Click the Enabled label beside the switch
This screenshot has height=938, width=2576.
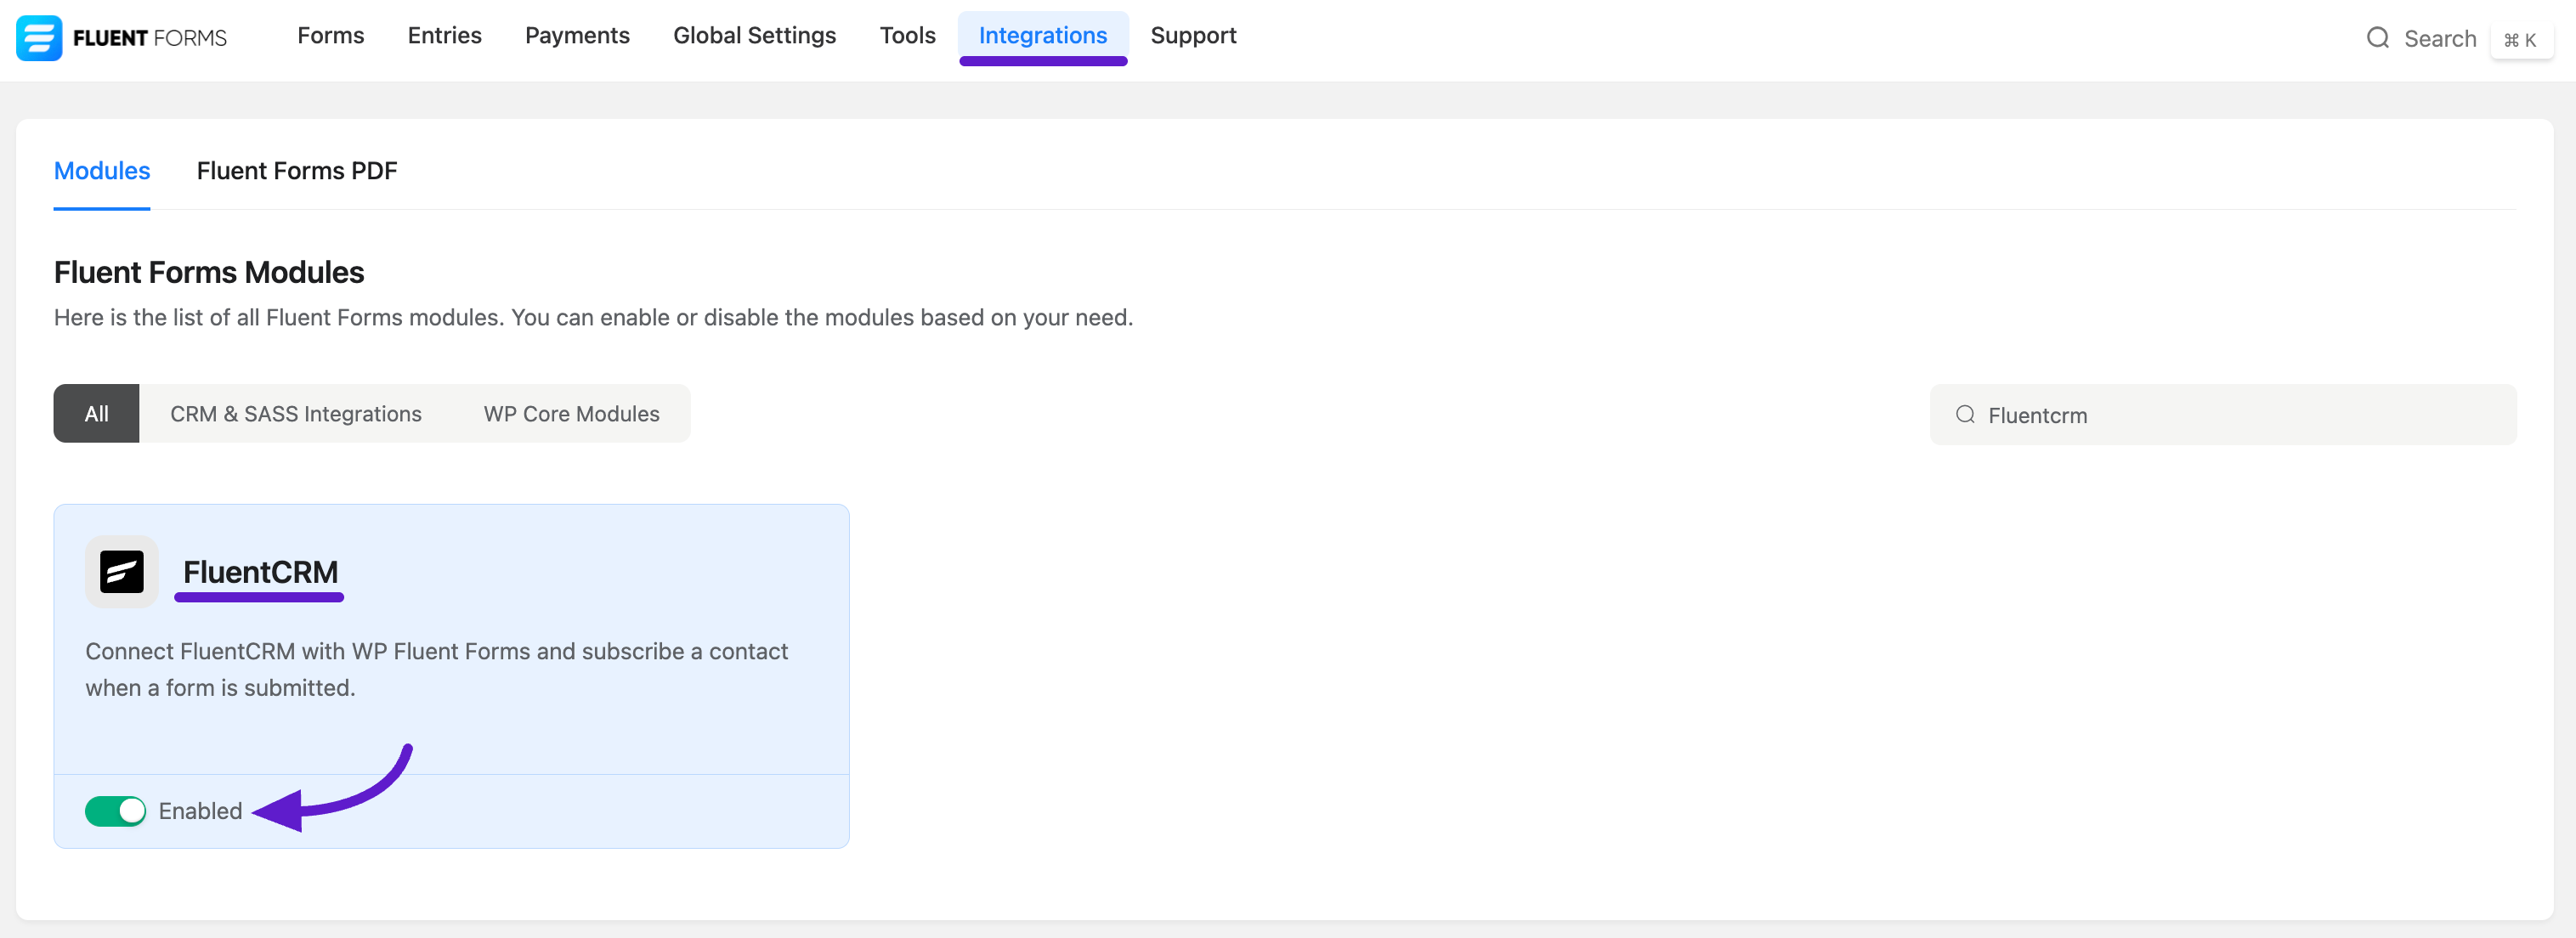[x=200, y=811]
